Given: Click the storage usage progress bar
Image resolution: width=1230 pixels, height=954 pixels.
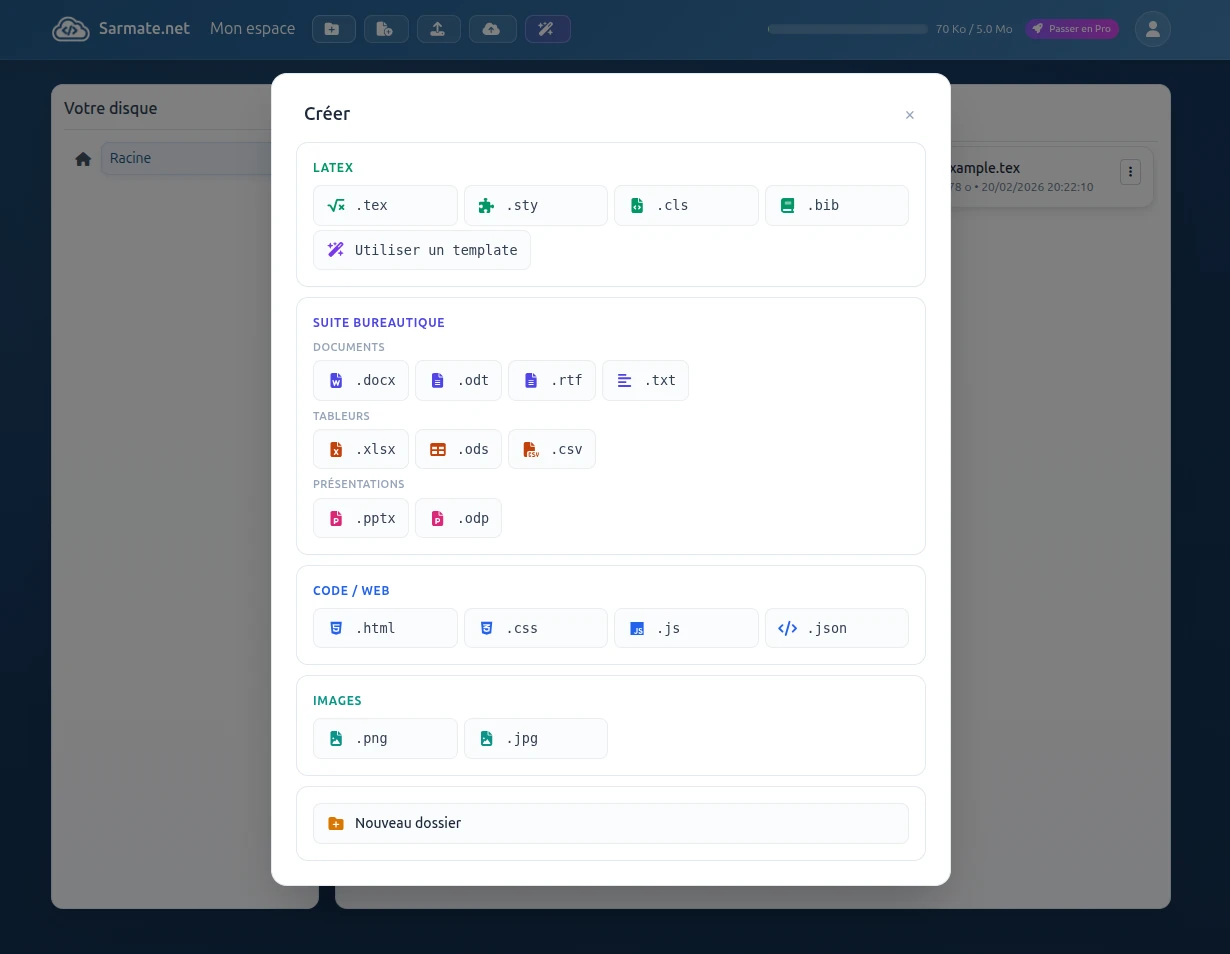Looking at the screenshot, I should (x=847, y=29).
